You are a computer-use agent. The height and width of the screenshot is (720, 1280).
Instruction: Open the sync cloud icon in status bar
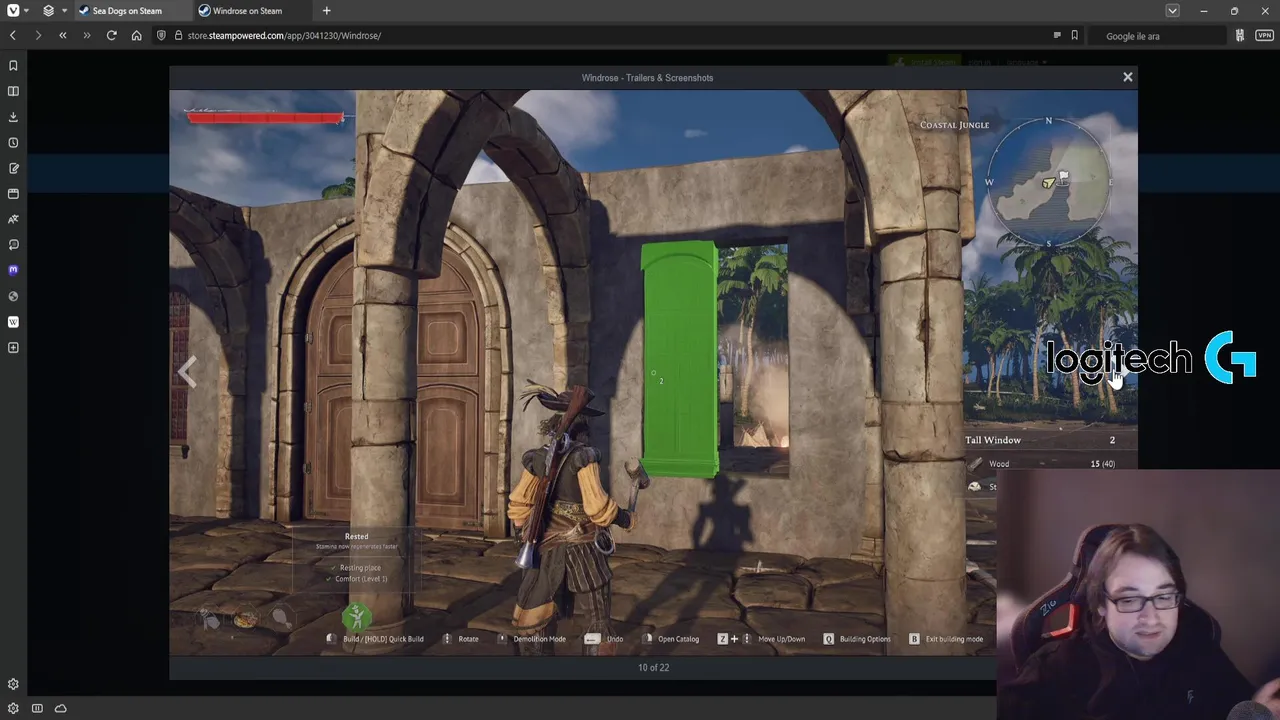point(61,709)
